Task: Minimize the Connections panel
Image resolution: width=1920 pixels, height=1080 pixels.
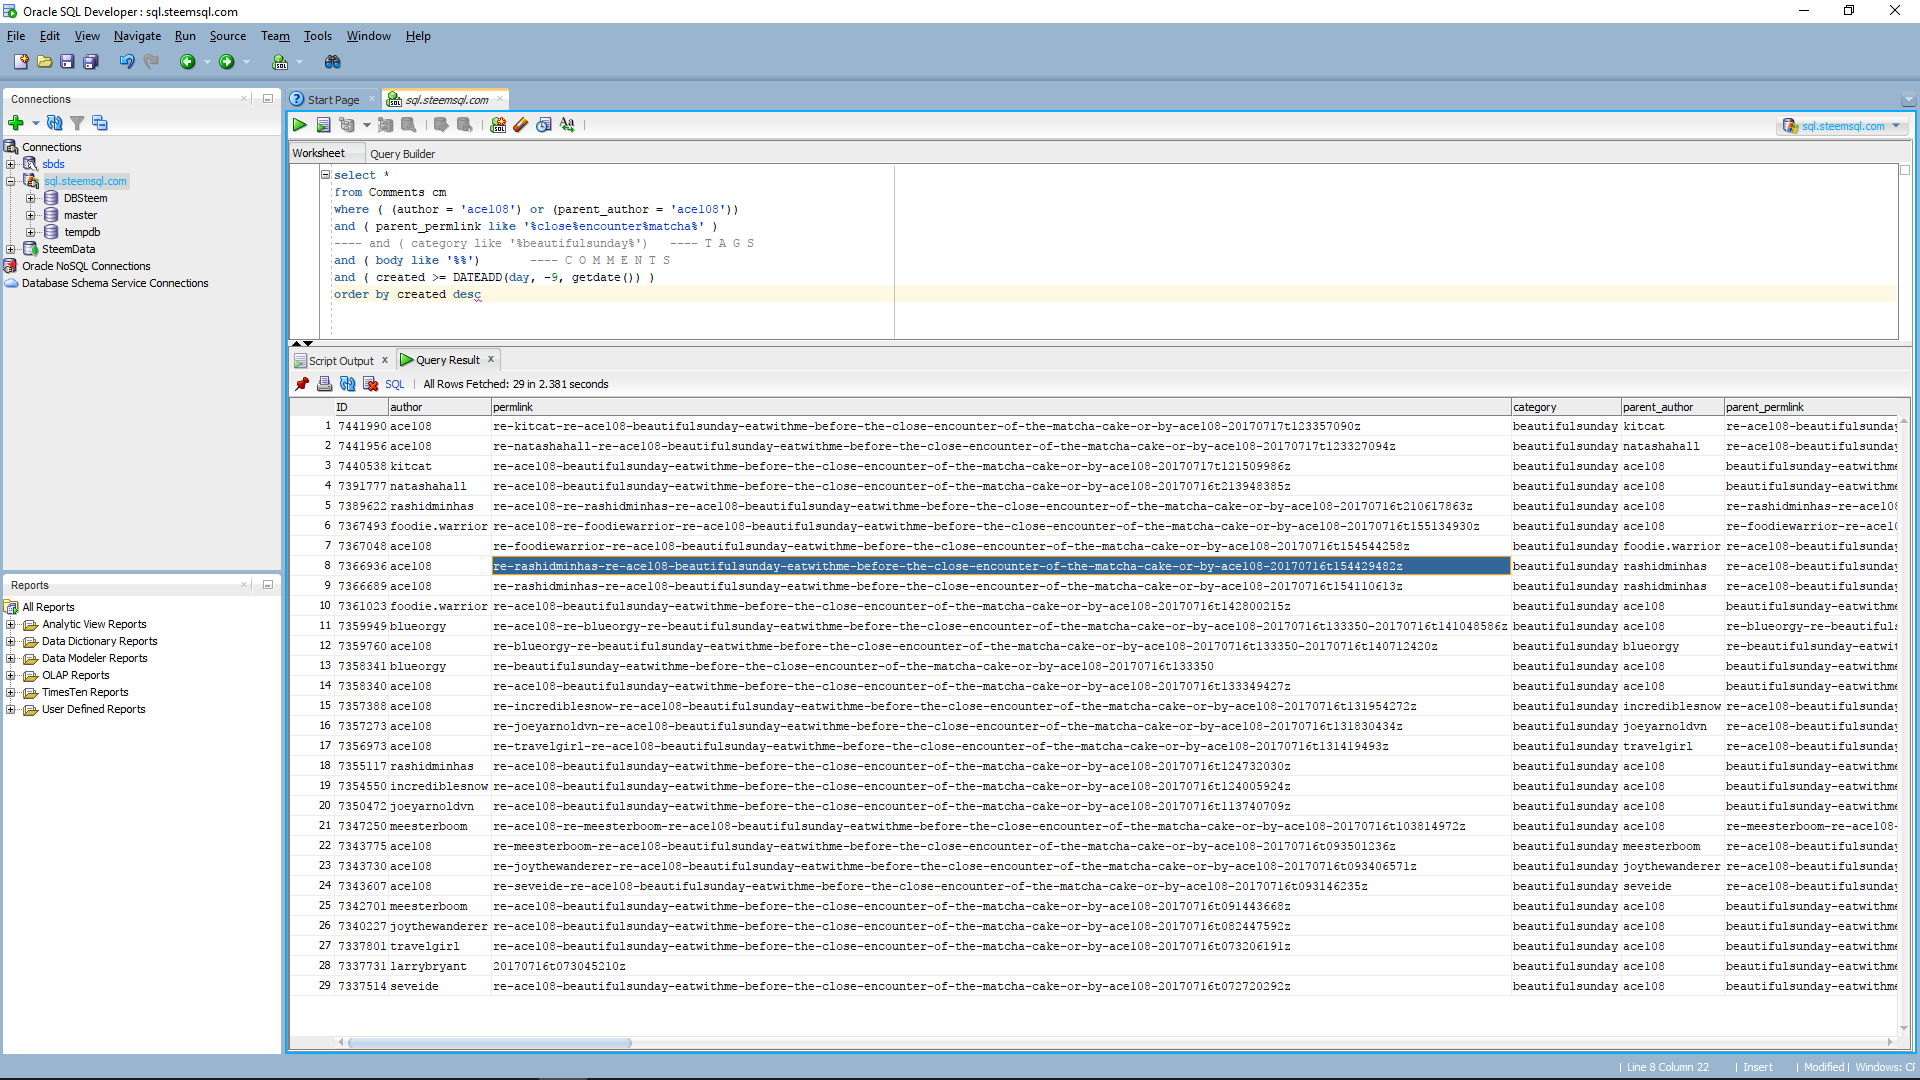Action: click(x=268, y=98)
